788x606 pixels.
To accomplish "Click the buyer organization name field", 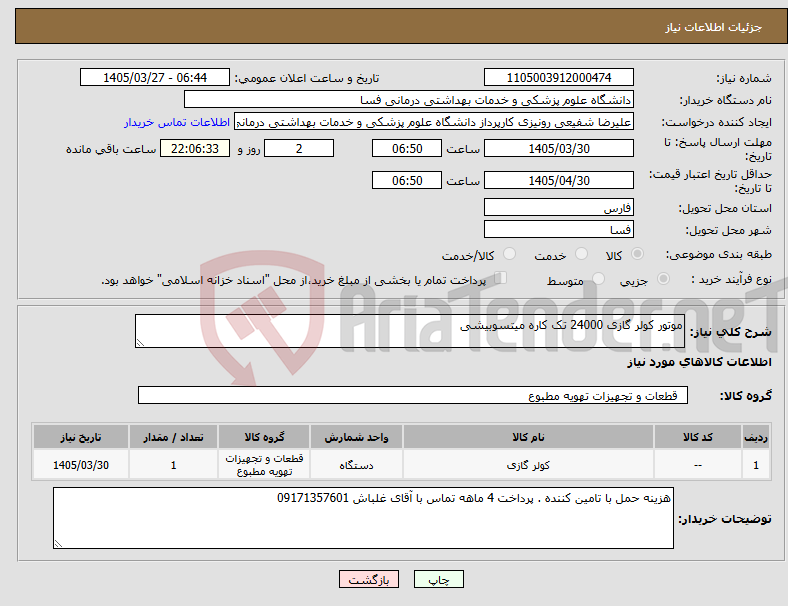I will (409, 99).
